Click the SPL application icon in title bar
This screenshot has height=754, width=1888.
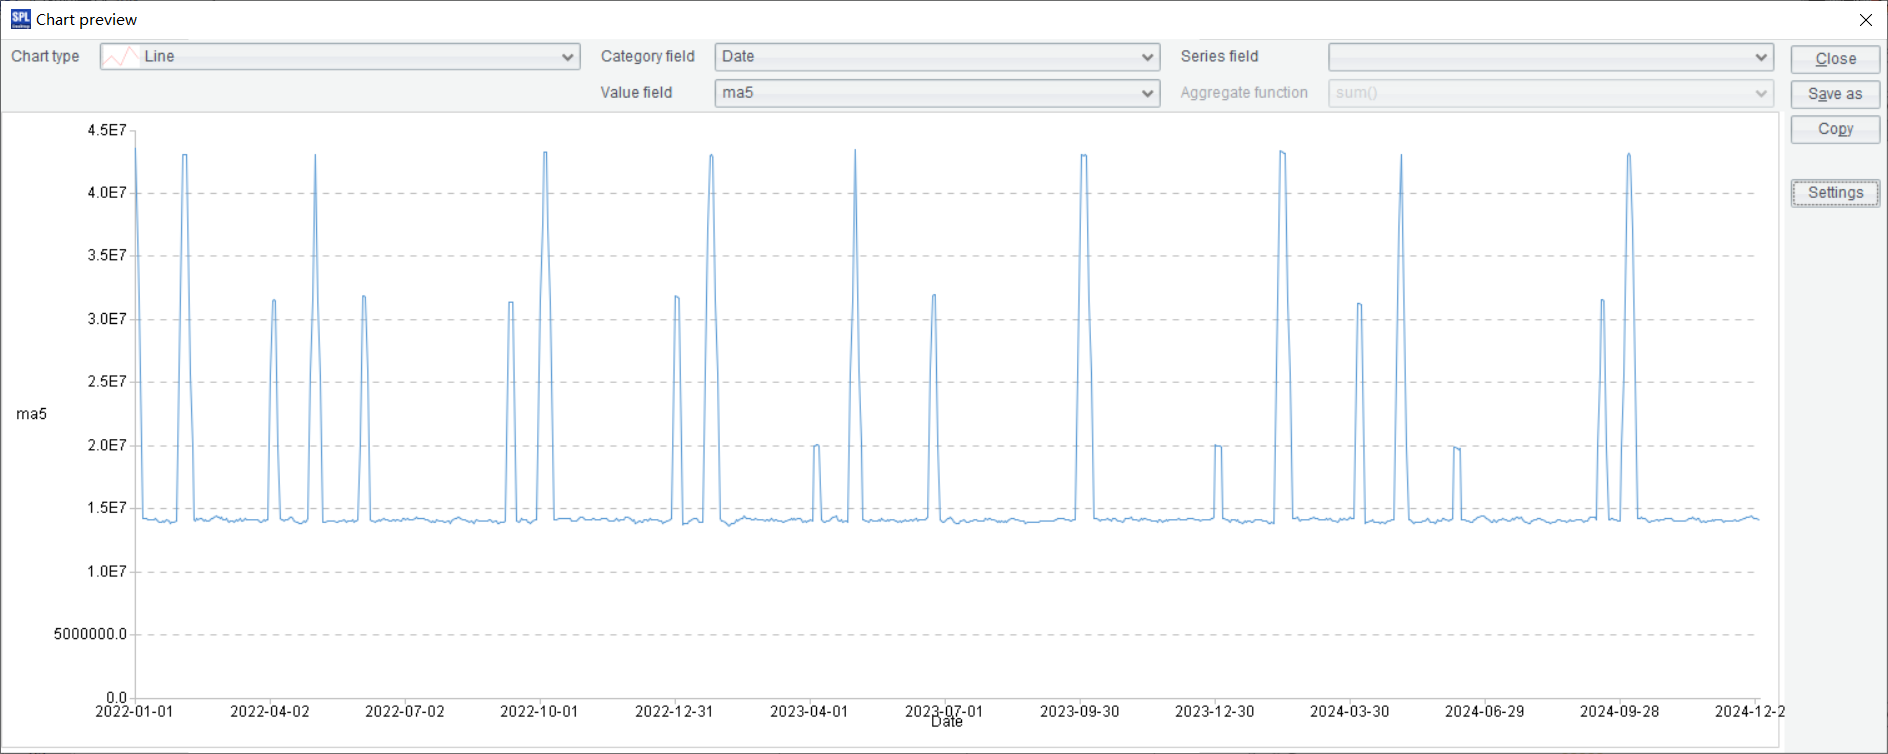coord(20,19)
